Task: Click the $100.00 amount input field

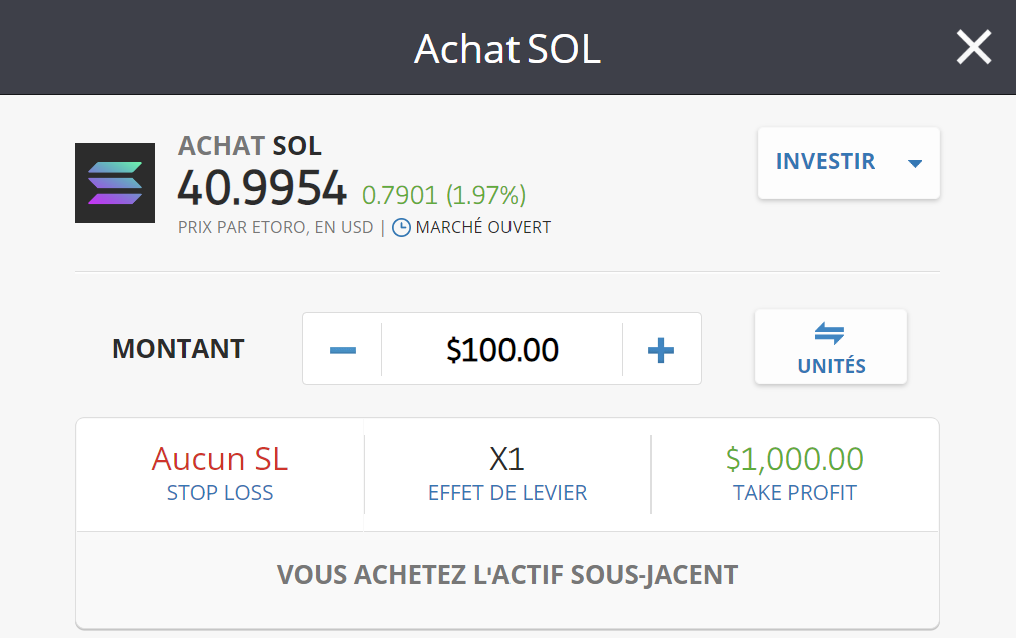Action: 501,349
